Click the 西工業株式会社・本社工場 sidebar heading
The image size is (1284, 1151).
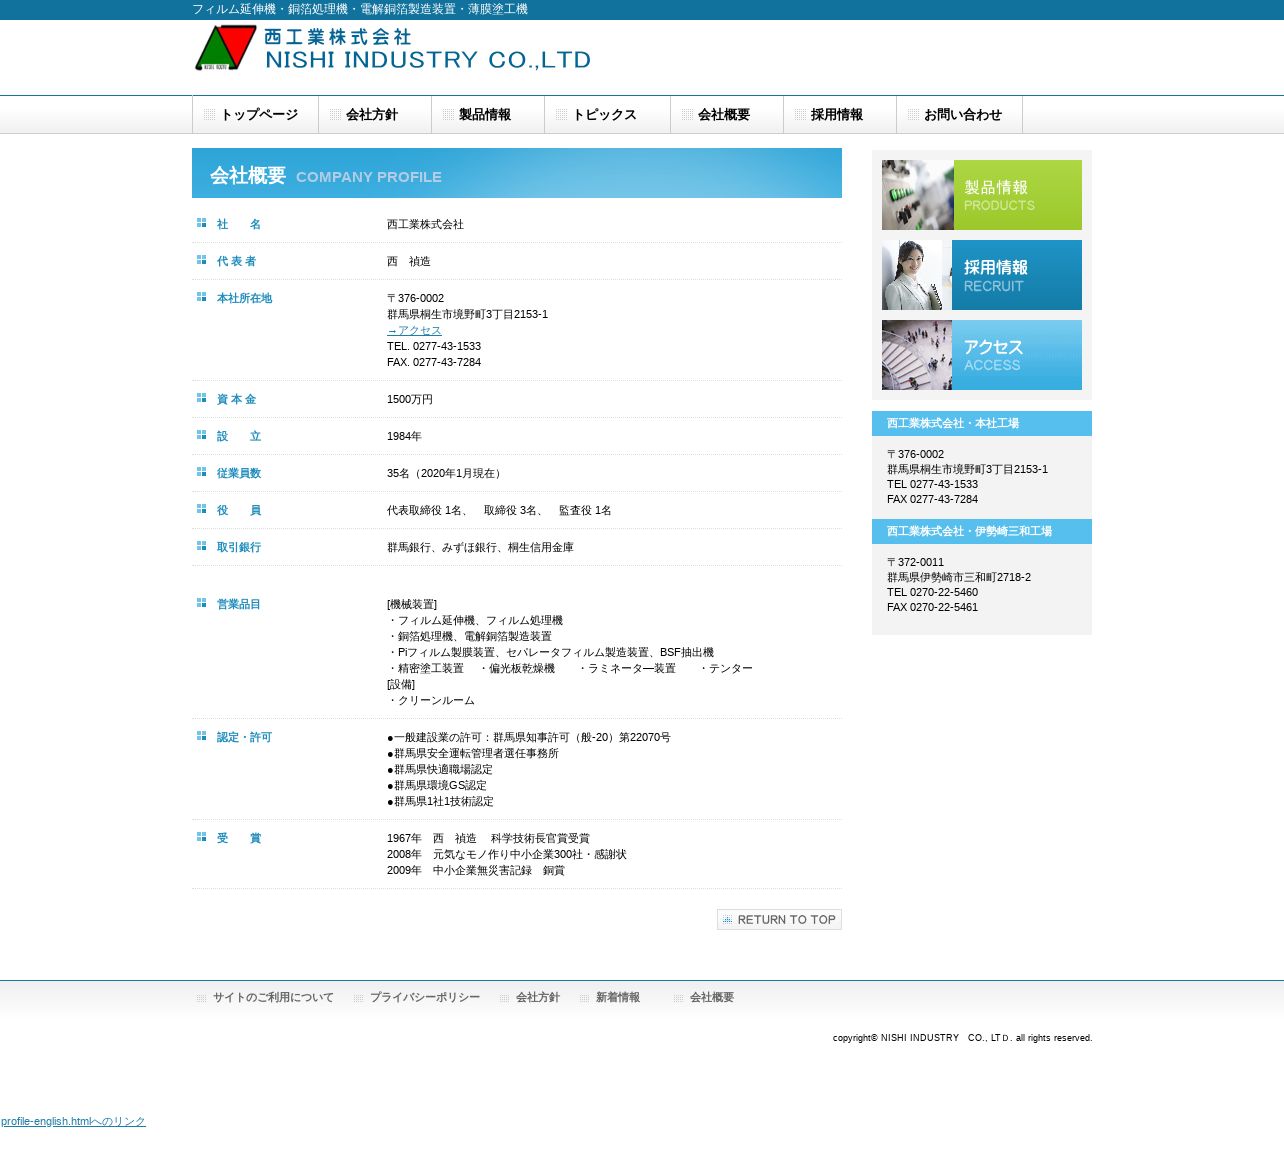pos(982,423)
